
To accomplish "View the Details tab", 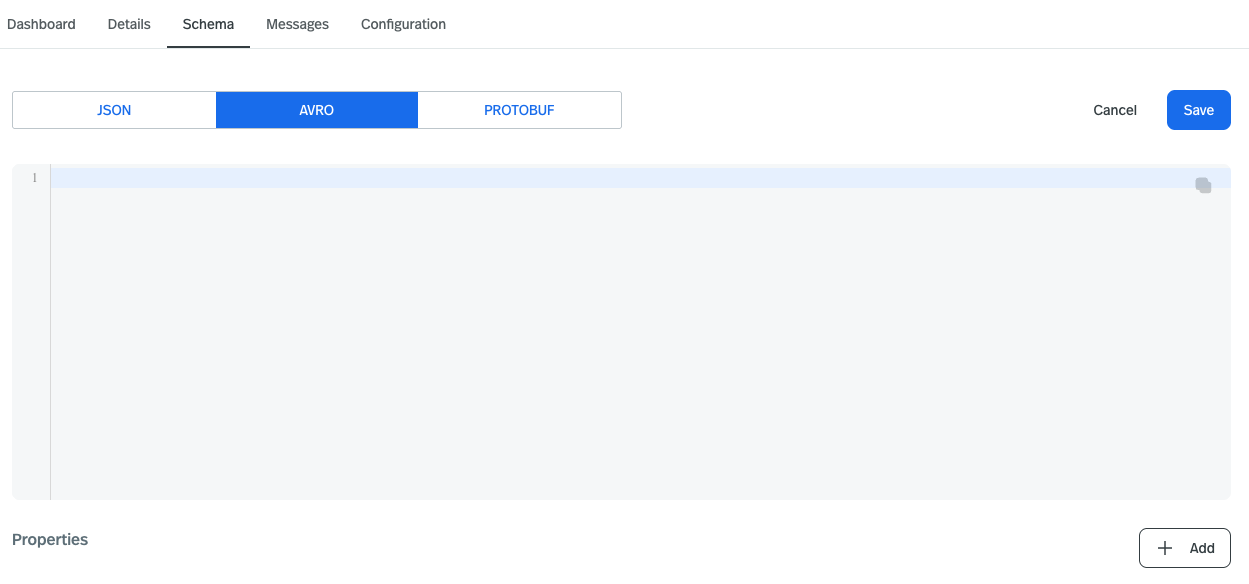I will 128,23.
